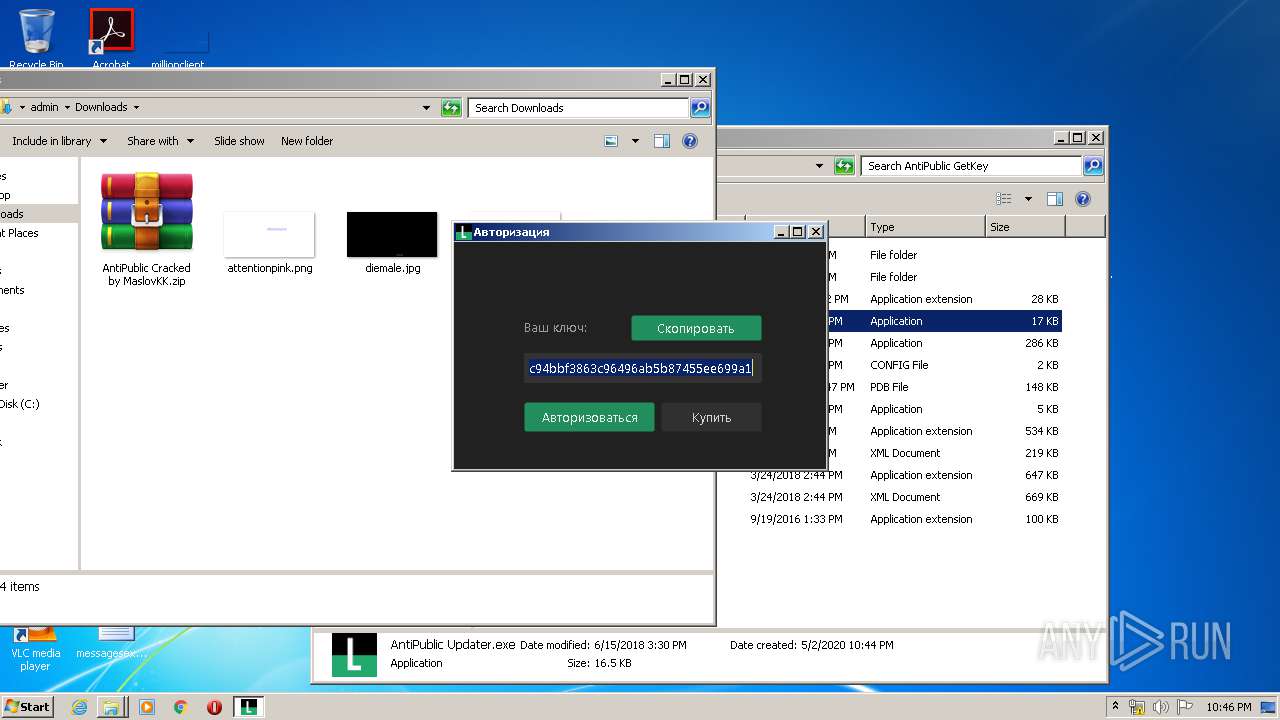Select the CONFIG File row
Viewport: 1280px width, 720px height.
coord(944,365)
